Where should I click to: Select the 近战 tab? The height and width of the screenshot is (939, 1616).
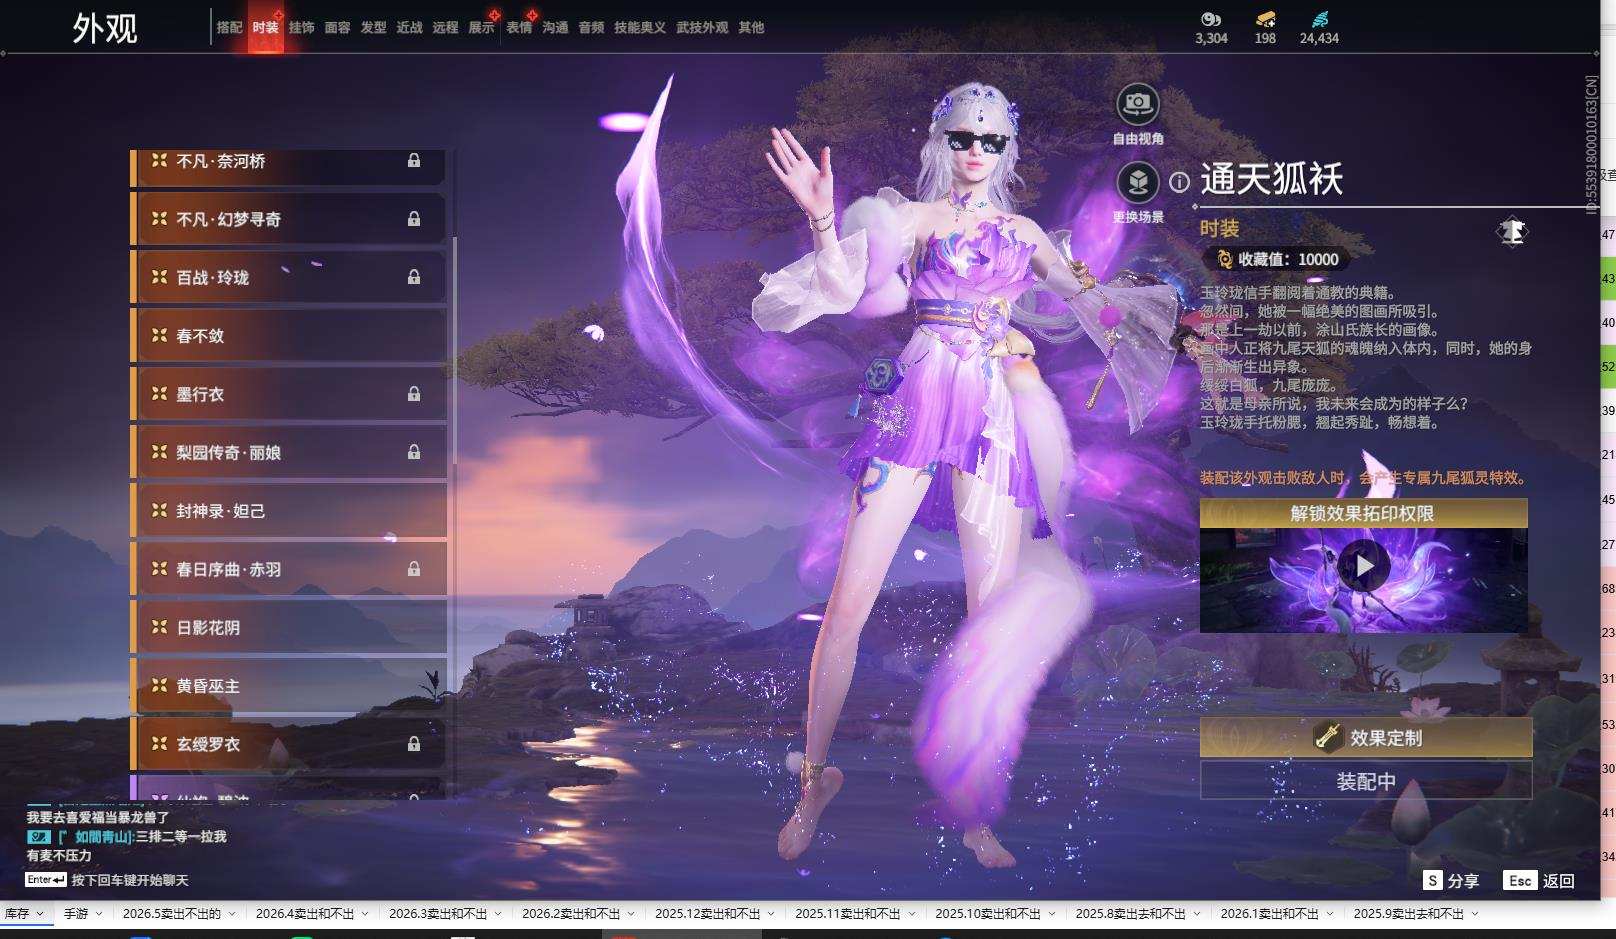click(410, 28)
